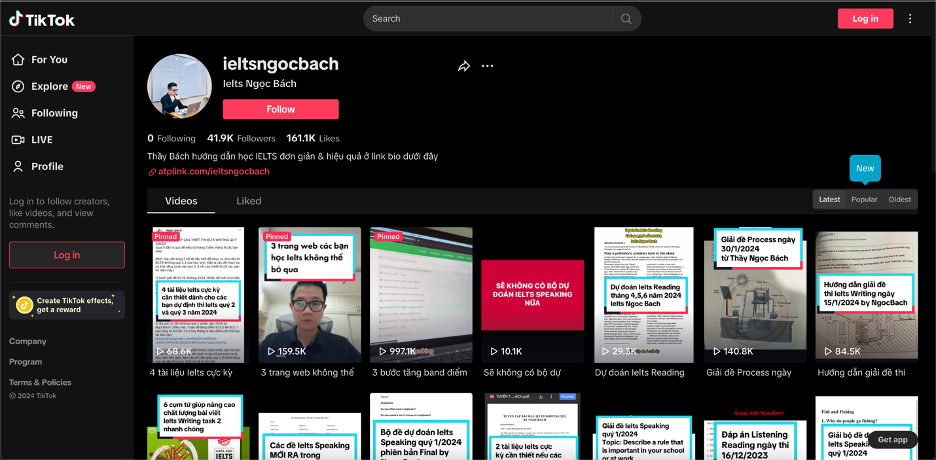Click the Explore compass icon
The image size is (936, 460).
tap(19, 87)
